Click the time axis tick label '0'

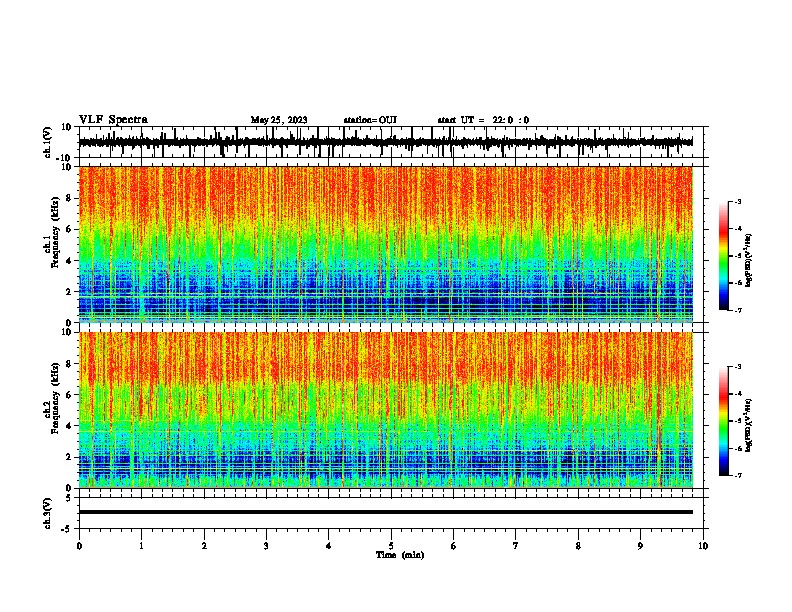click(79, 546)
